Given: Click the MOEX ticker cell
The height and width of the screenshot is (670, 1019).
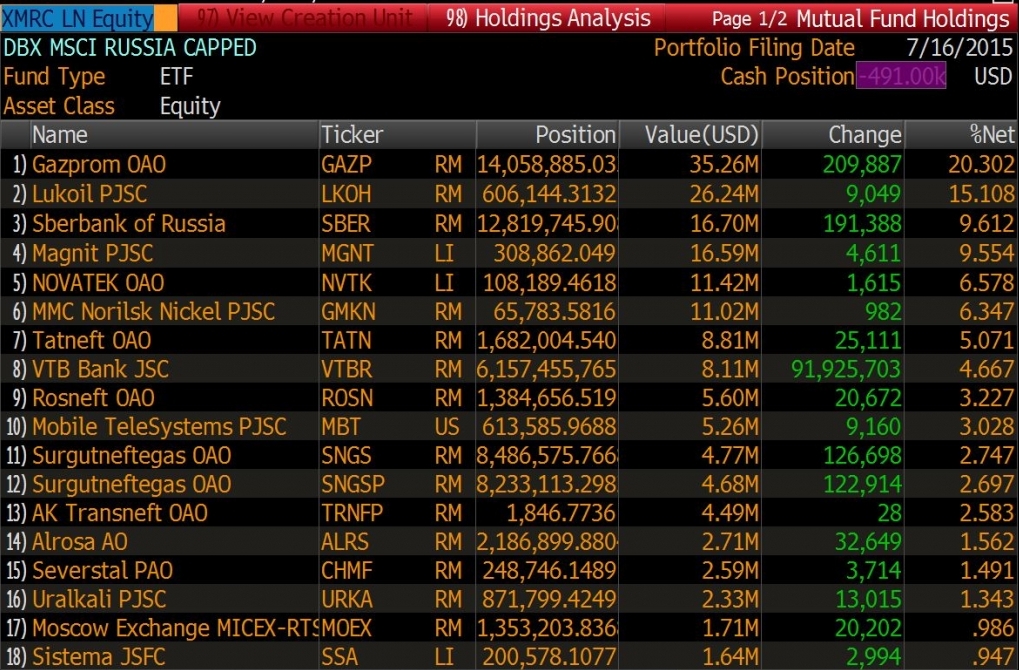Looking at the screenshot, I should click(x=346, y=628).
